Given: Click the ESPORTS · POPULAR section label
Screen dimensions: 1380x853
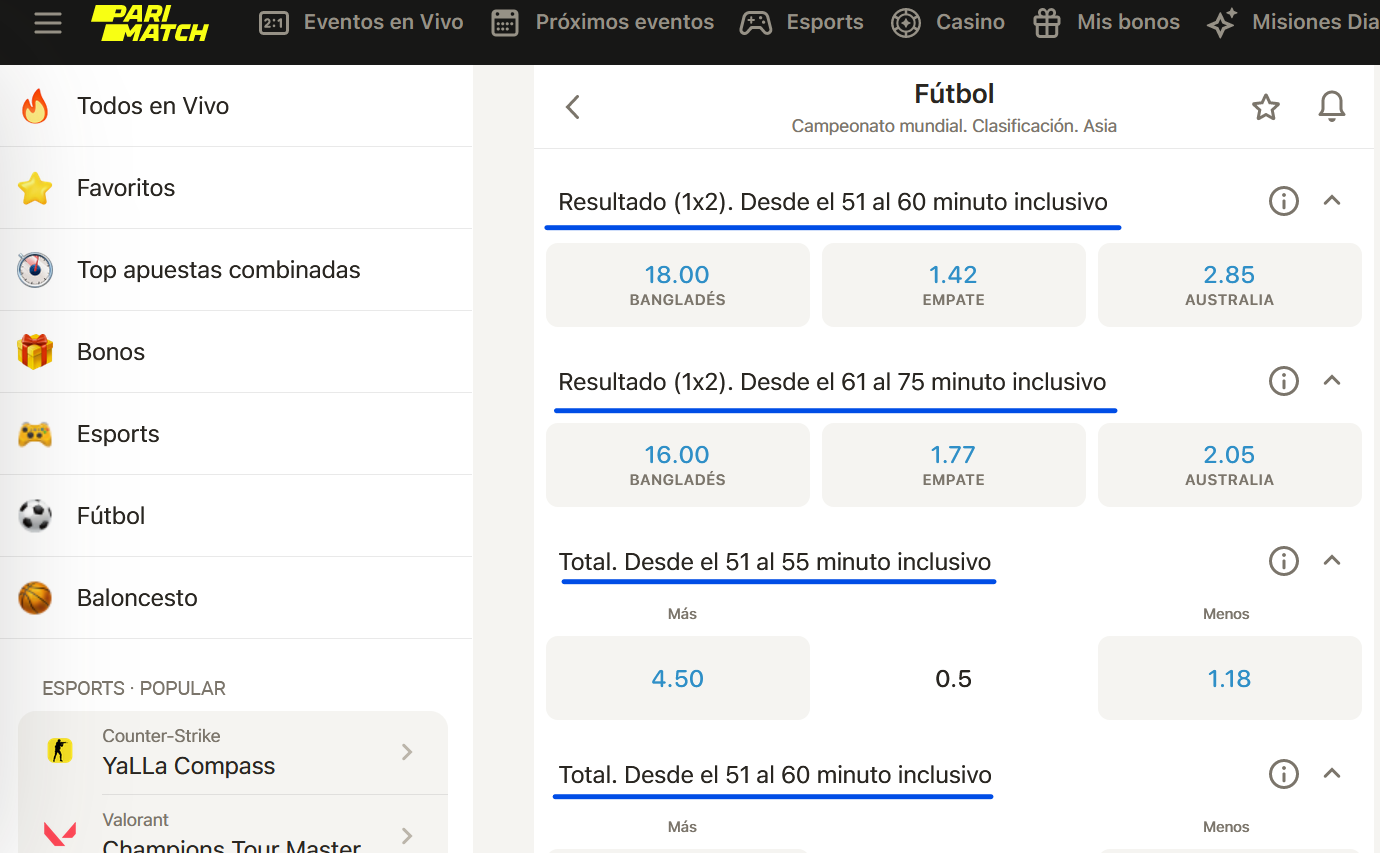Looking at the screenshot, I should 134,688.
